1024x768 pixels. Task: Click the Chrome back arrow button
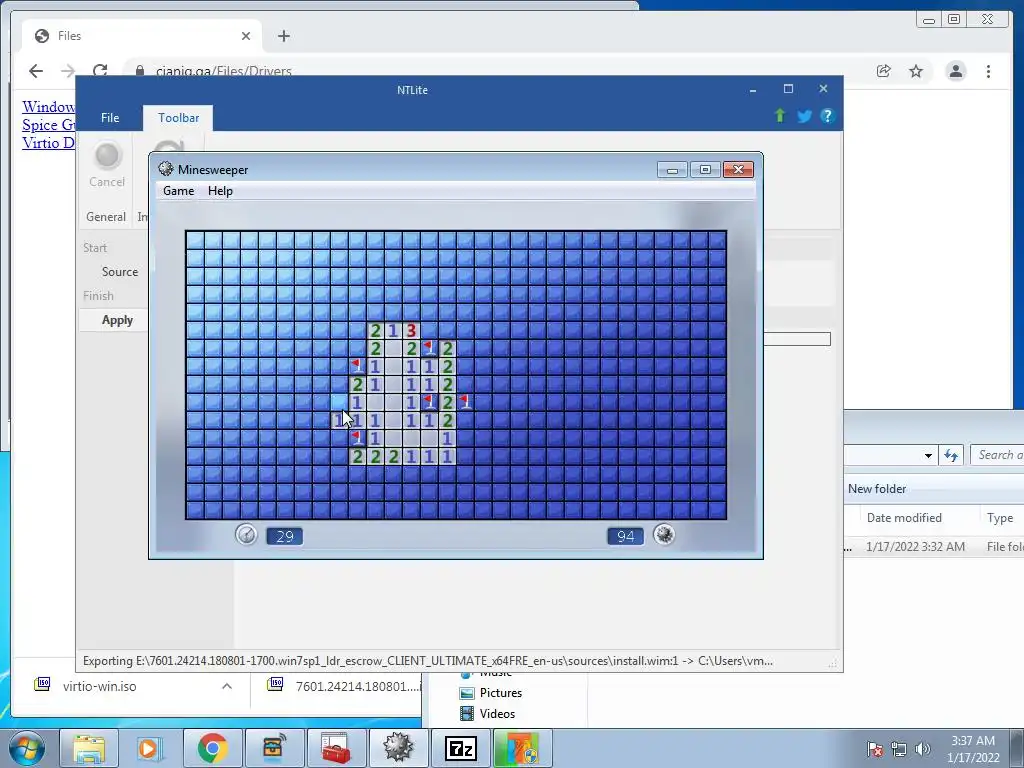click(36, 71)
